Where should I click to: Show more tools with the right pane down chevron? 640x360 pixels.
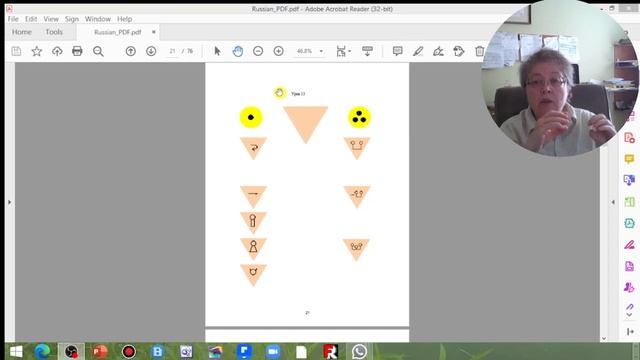[x=629, y=315]
